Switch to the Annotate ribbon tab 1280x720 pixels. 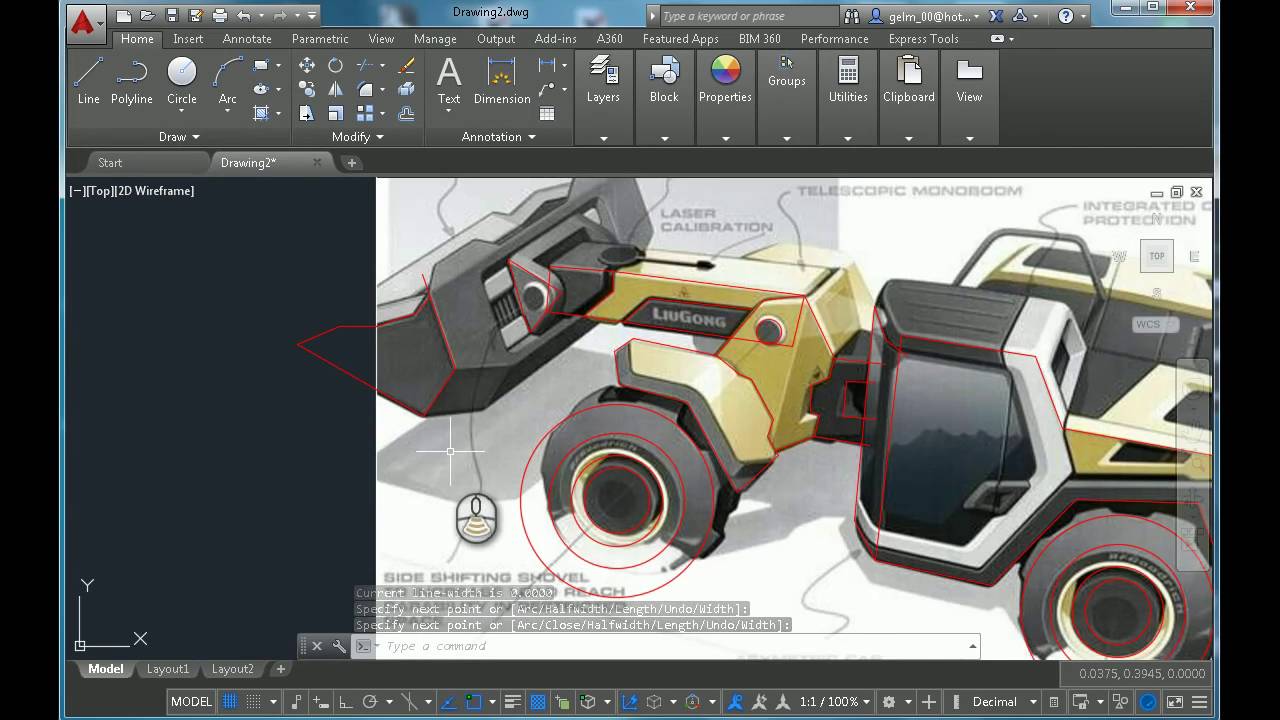point(247,39)
